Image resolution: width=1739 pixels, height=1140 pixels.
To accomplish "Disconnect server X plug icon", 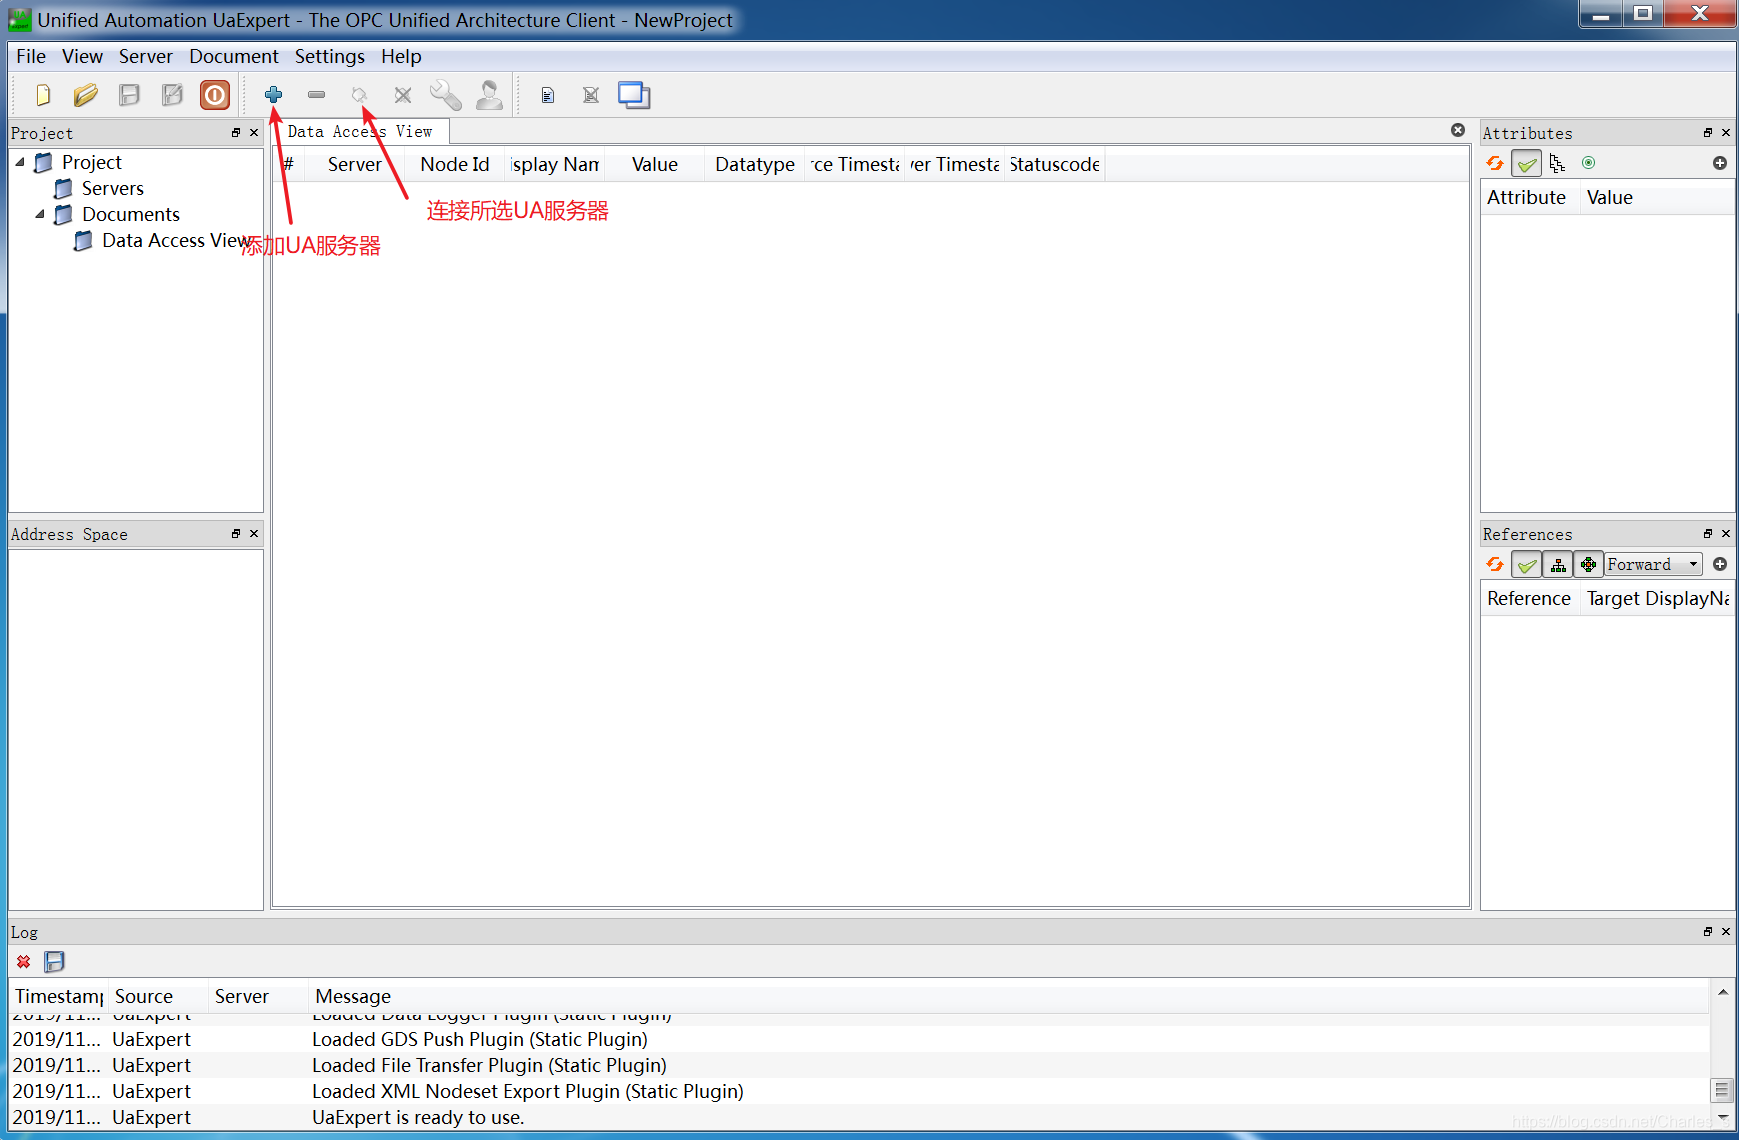I will click(x=403, y=95).
